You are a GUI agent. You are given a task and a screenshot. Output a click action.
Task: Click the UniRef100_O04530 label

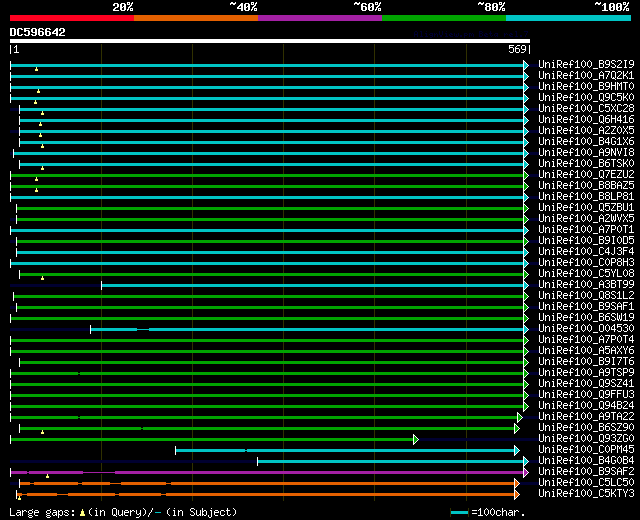click(x=586, y=329)
